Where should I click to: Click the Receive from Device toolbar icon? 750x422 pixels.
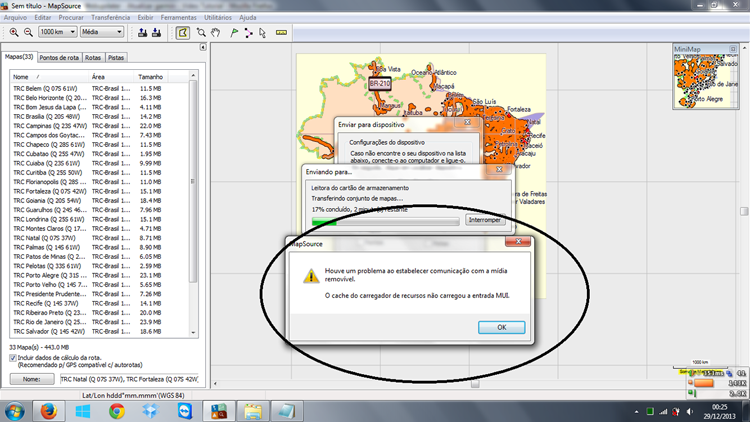coord(156,33)
